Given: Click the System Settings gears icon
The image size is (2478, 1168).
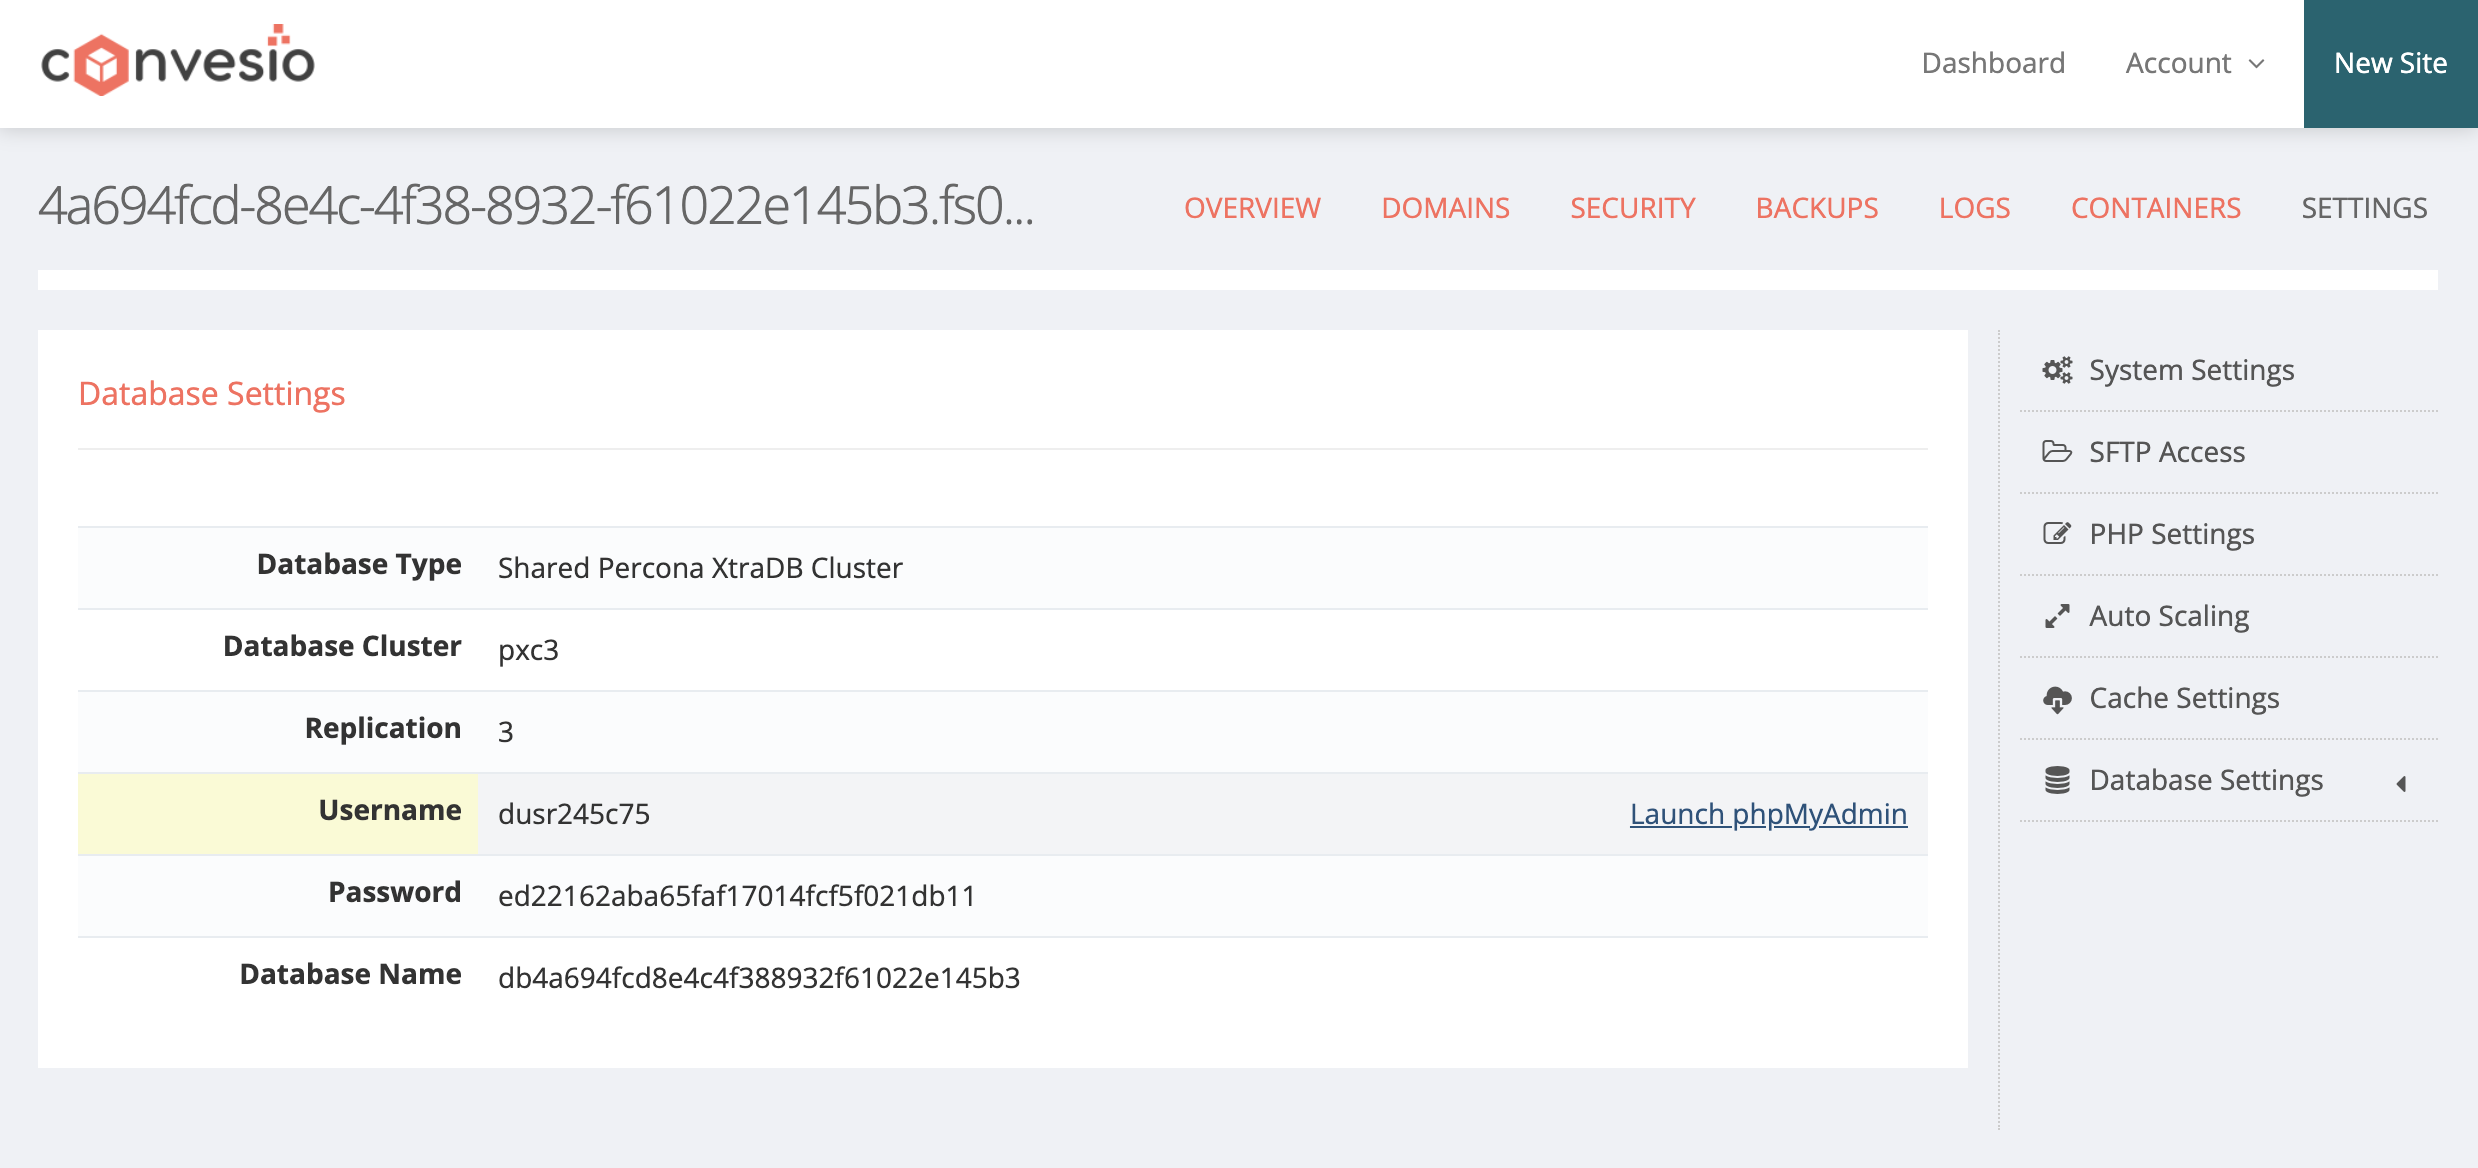Looking at the screenshot, I should point(2057,370).
